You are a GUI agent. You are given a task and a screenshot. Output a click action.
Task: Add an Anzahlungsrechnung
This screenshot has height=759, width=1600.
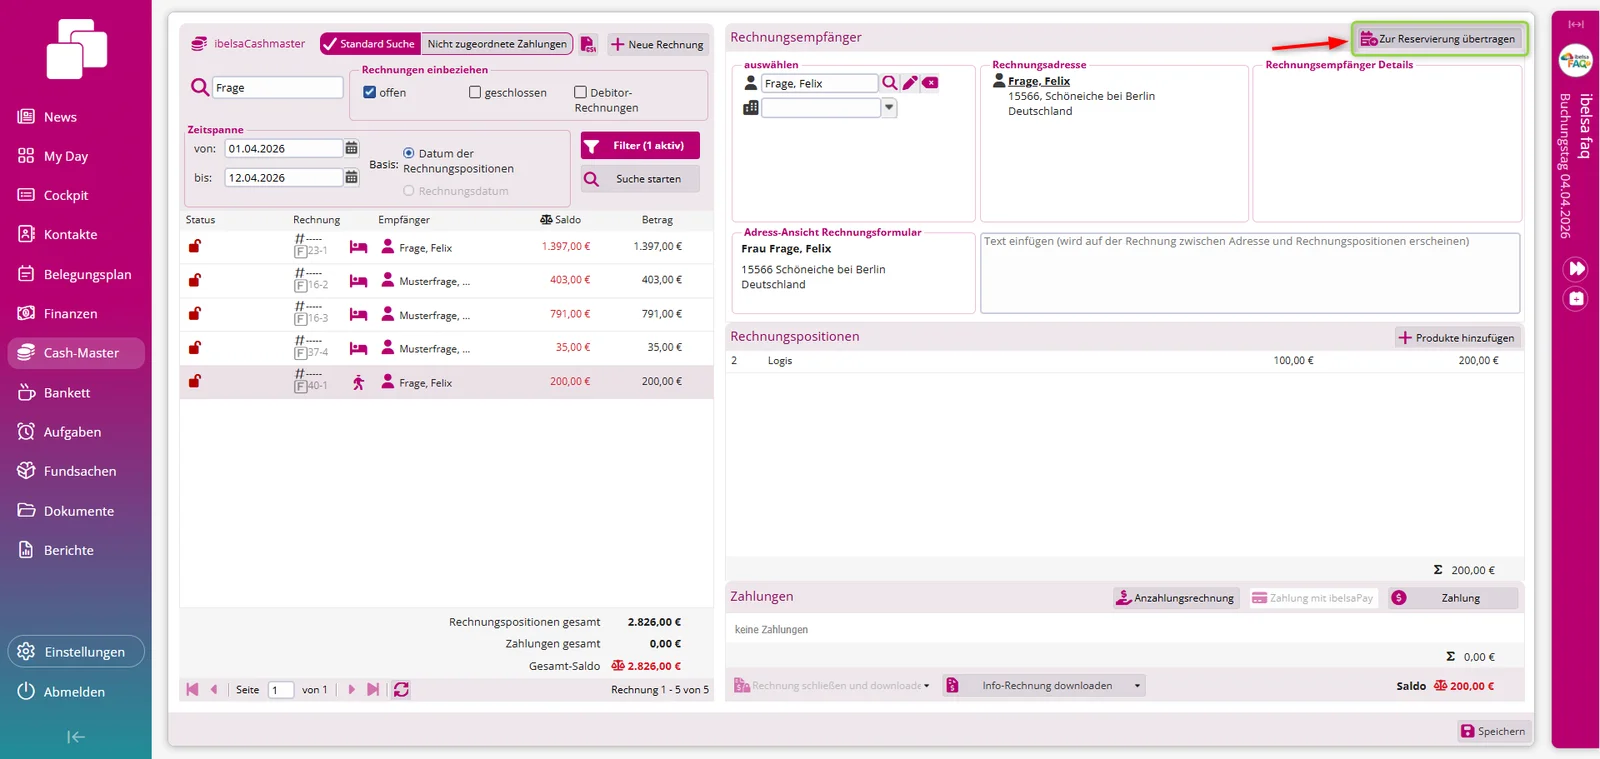coord(1176,598)
